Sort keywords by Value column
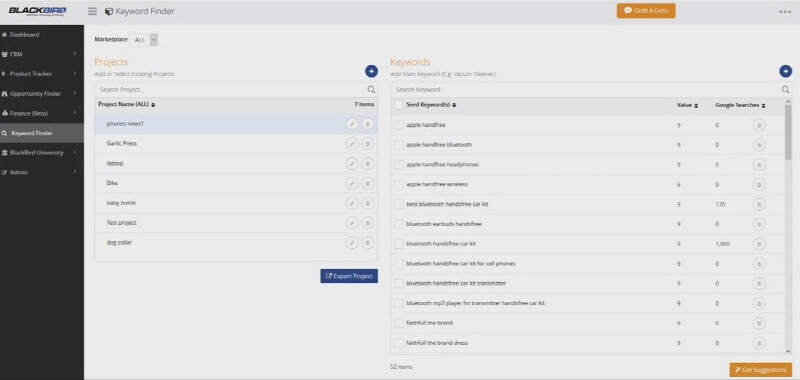 [687, 105]
